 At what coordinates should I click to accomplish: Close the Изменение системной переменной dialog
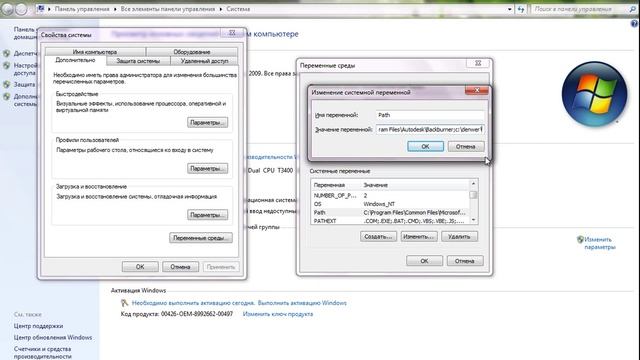[477, 91]
